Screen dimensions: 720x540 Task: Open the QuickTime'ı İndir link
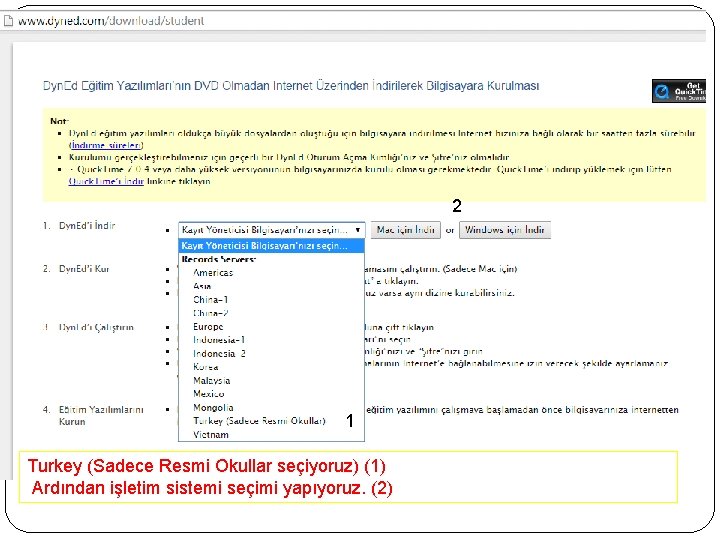coord(107,181)
